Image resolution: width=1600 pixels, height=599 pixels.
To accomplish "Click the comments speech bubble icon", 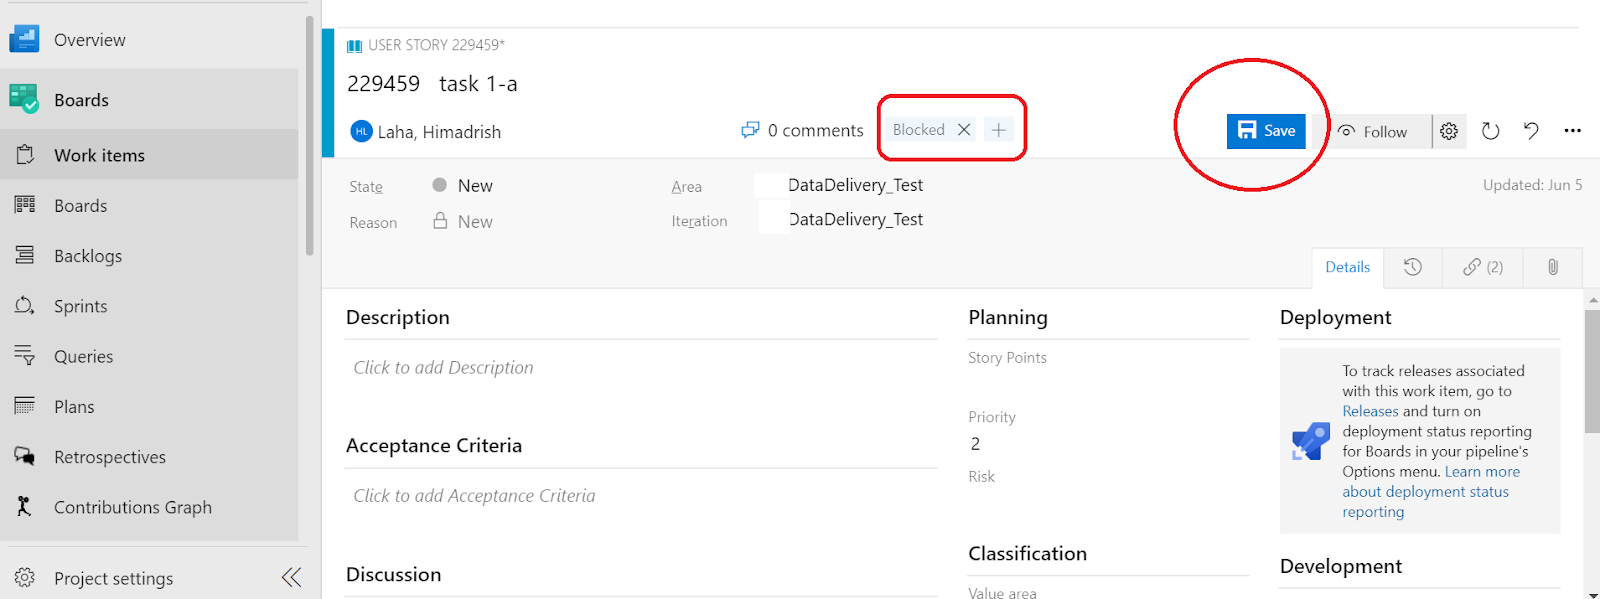I will coord(750,130).
